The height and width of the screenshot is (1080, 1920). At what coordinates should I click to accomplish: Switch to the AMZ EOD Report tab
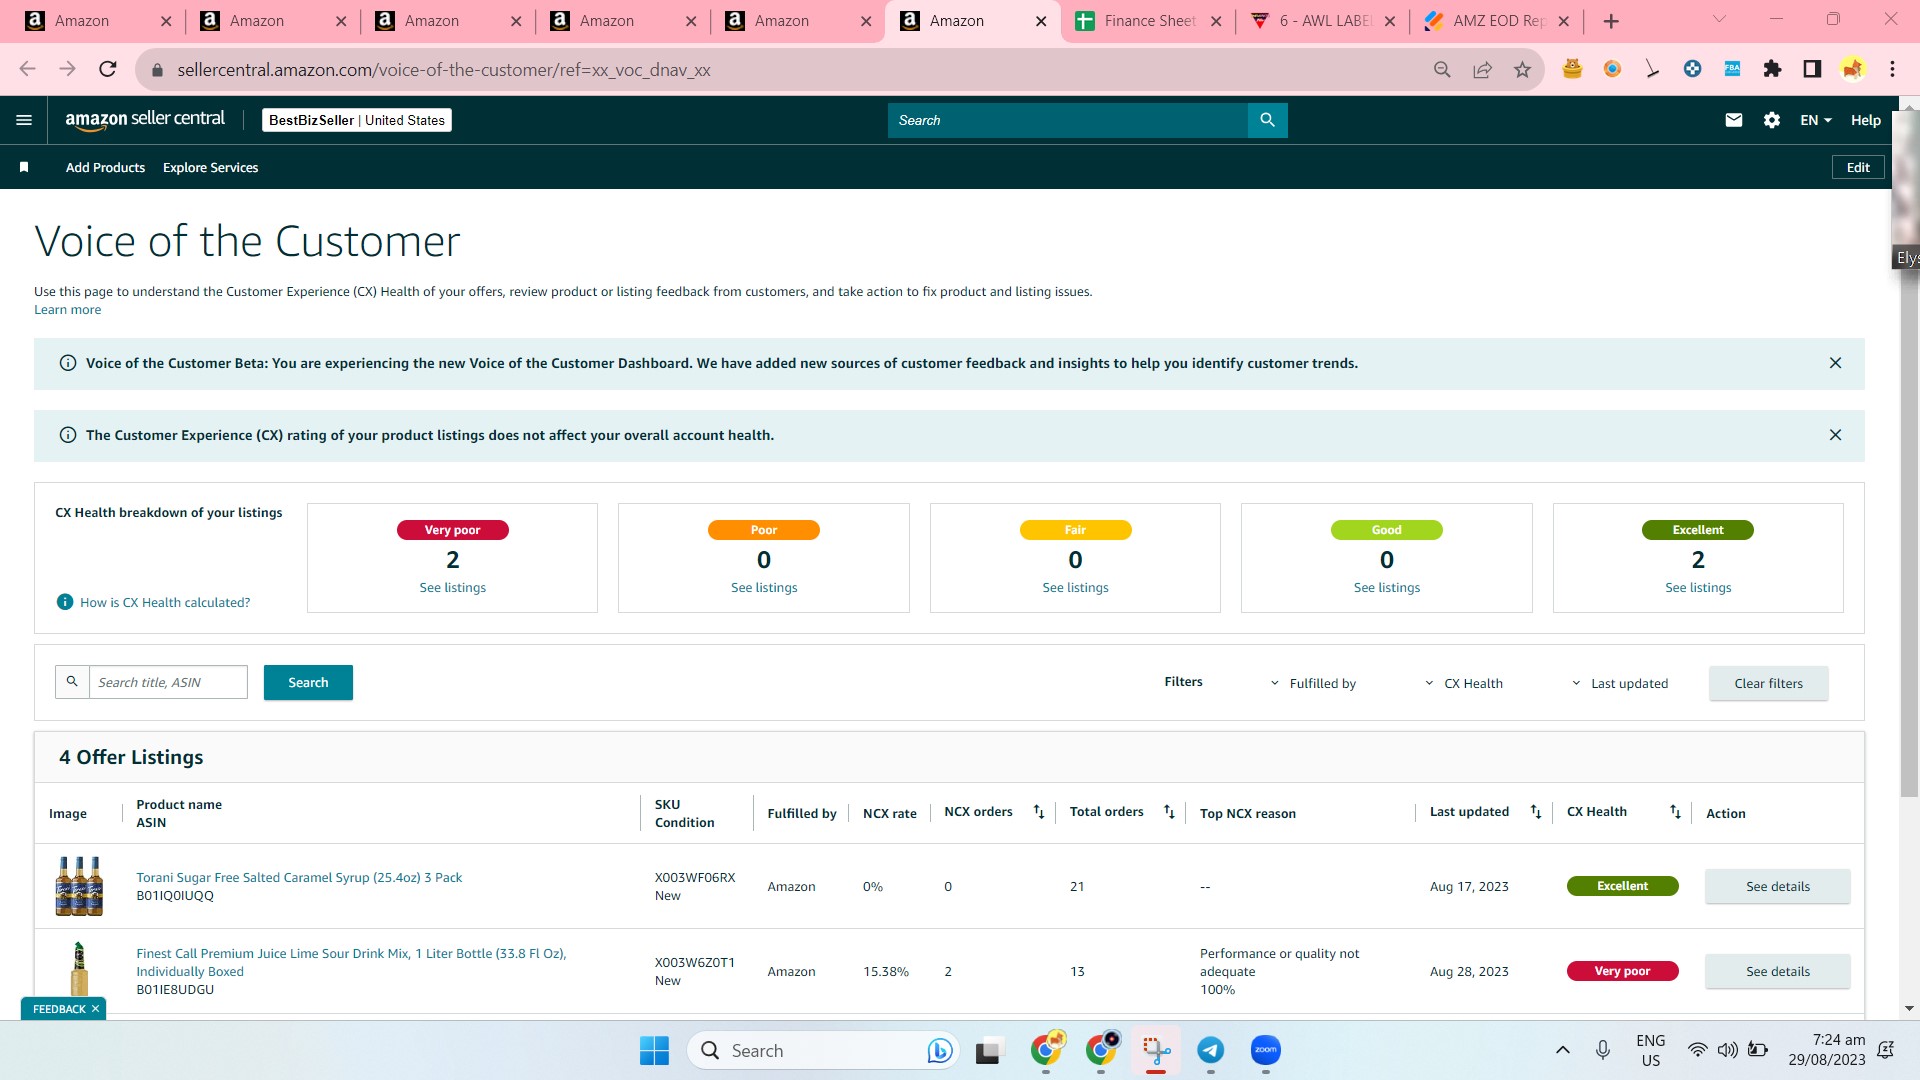pos(1497,21)
